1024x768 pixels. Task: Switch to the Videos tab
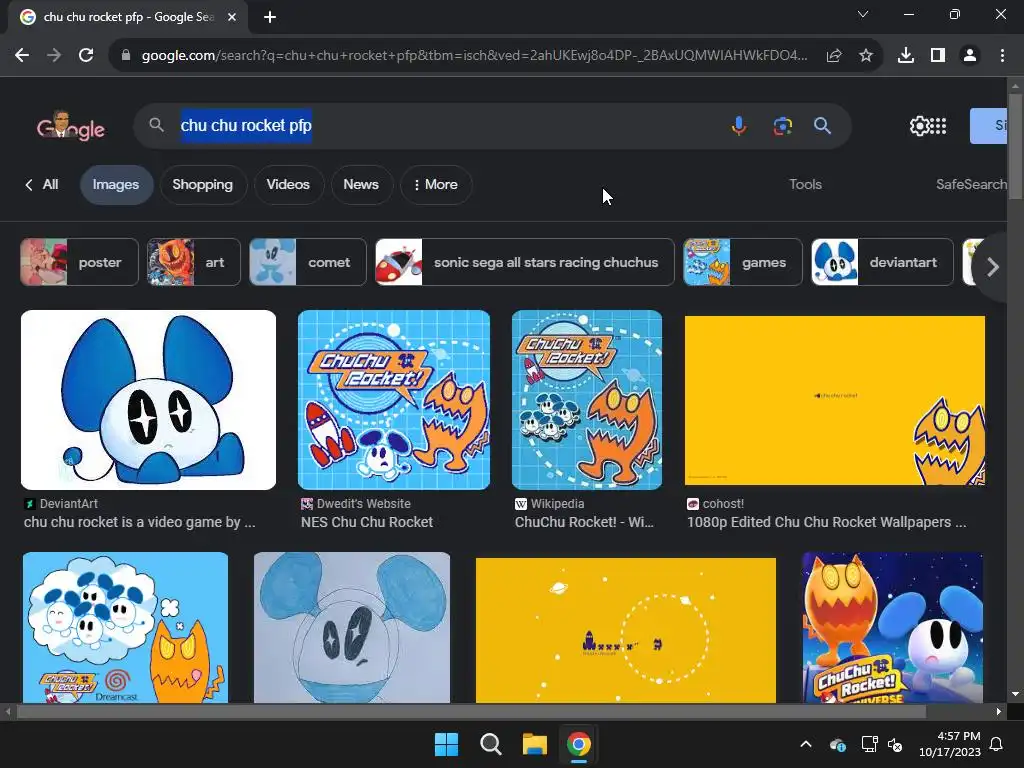click(x=288, y=184)
